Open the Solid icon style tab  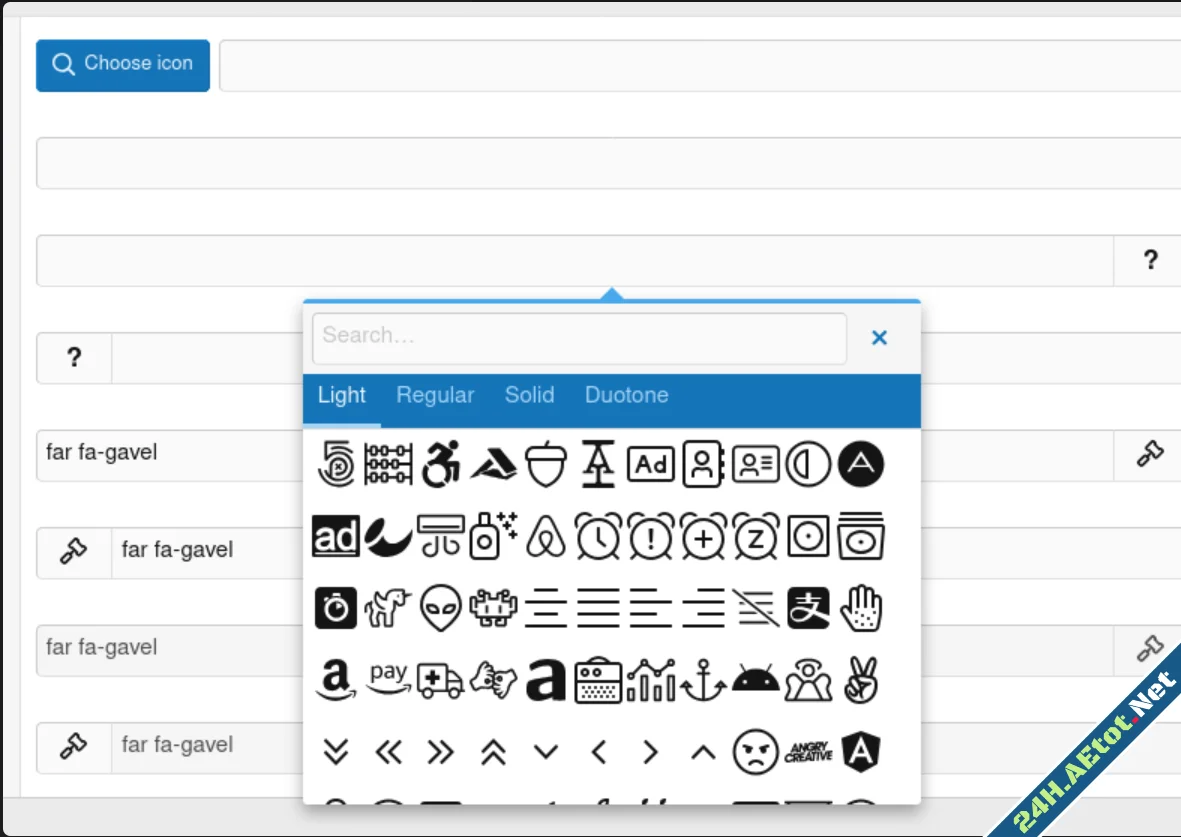529,395
